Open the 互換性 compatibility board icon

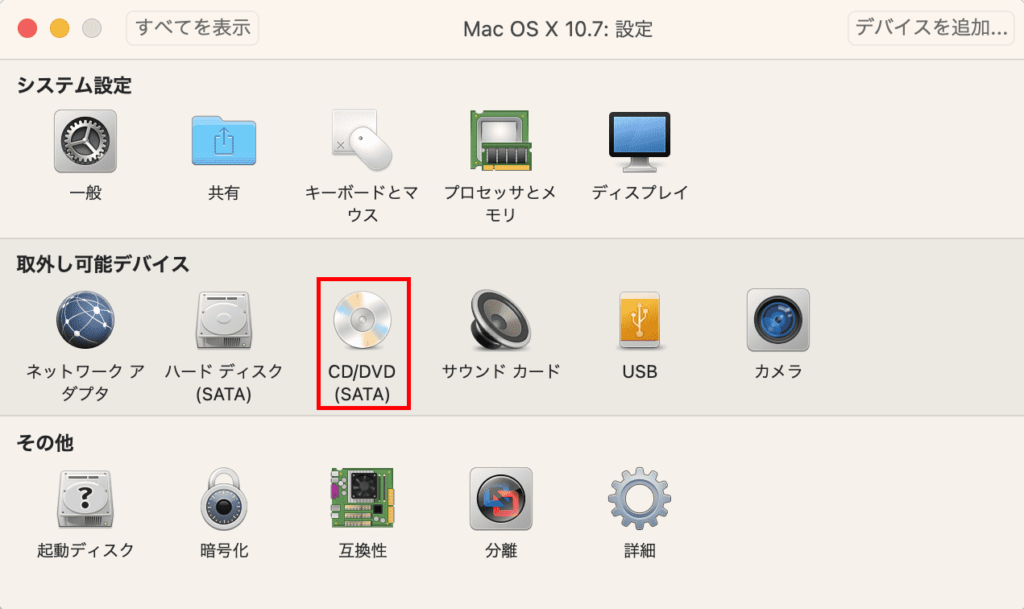[x=362, y=497]
